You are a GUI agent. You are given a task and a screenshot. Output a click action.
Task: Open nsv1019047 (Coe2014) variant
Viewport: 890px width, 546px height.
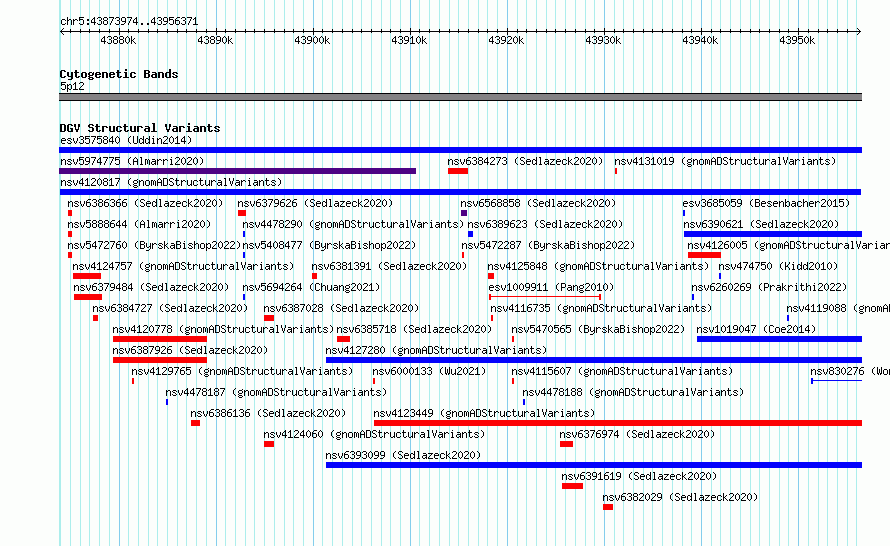(x=757, y=329)
